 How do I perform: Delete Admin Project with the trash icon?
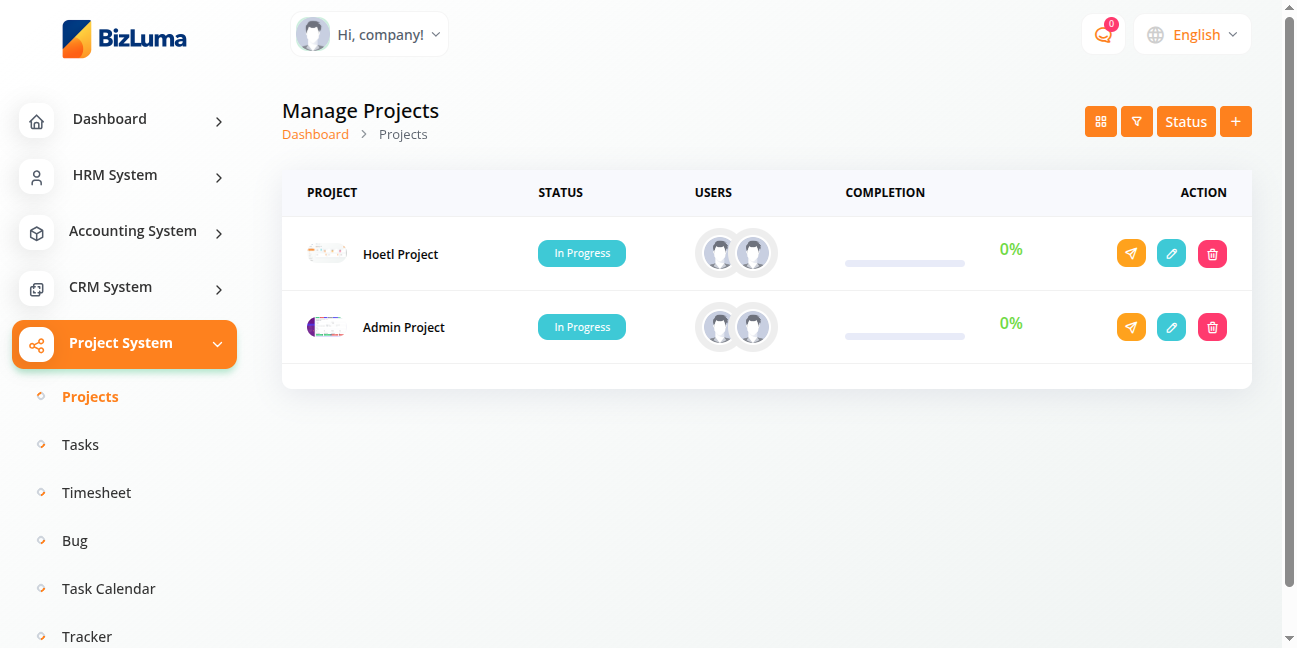pos(1212,327)
